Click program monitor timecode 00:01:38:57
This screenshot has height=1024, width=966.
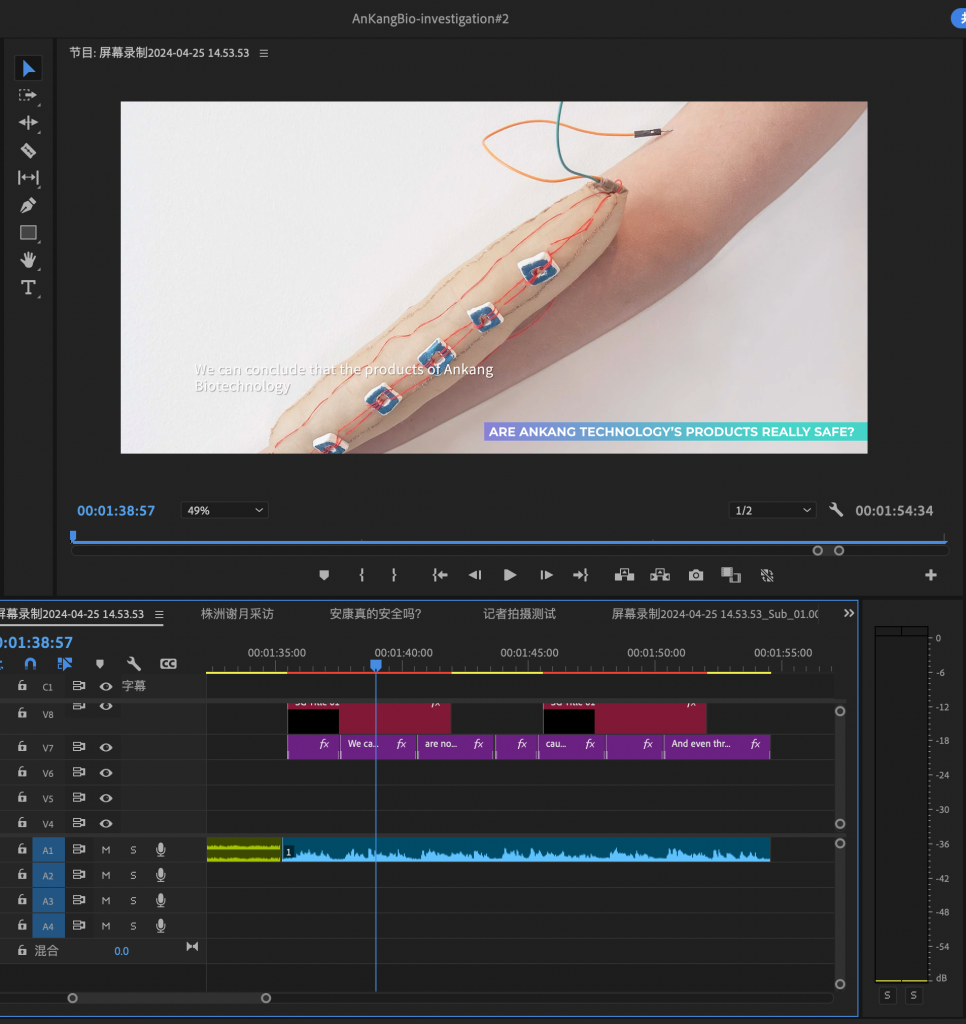pos(116,511)
